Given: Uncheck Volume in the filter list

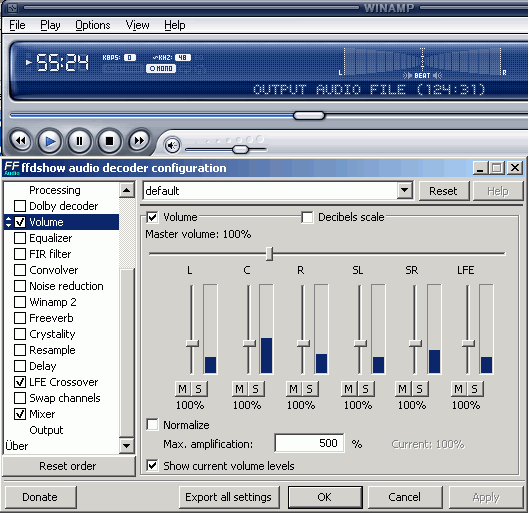Looking at the screenshot, I should pos(20,222).
